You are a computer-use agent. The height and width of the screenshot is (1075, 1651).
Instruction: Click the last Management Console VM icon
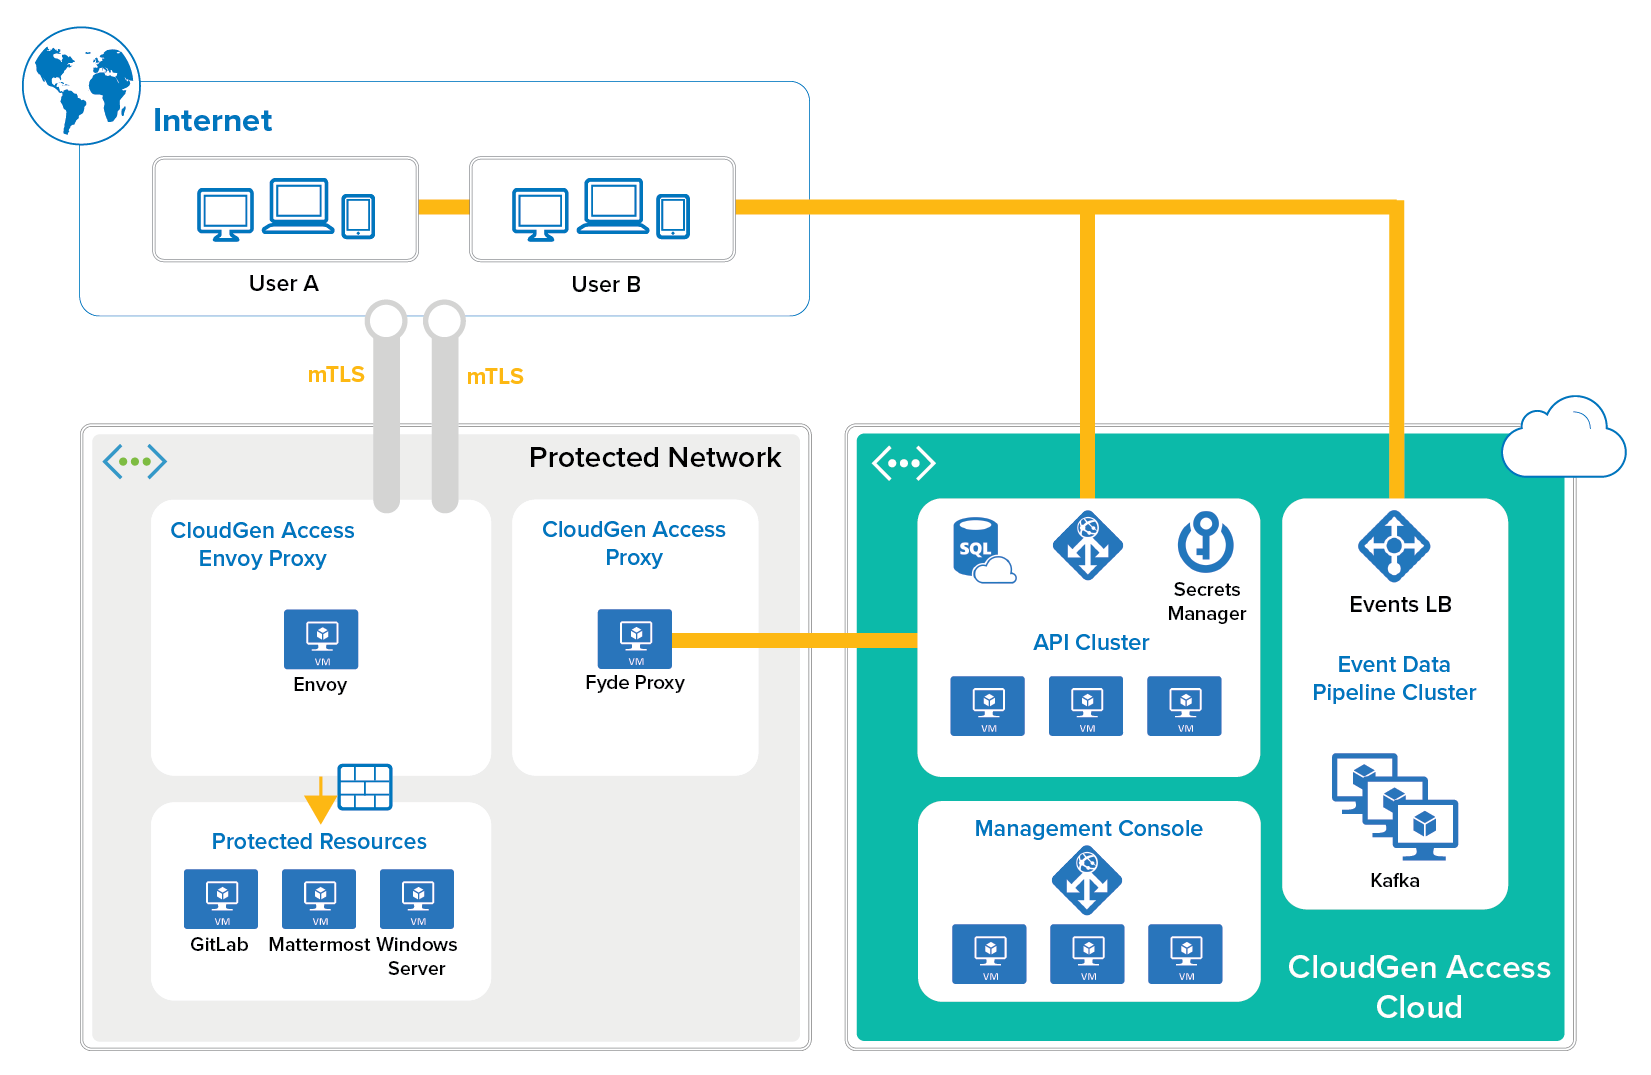[1185, 954]
